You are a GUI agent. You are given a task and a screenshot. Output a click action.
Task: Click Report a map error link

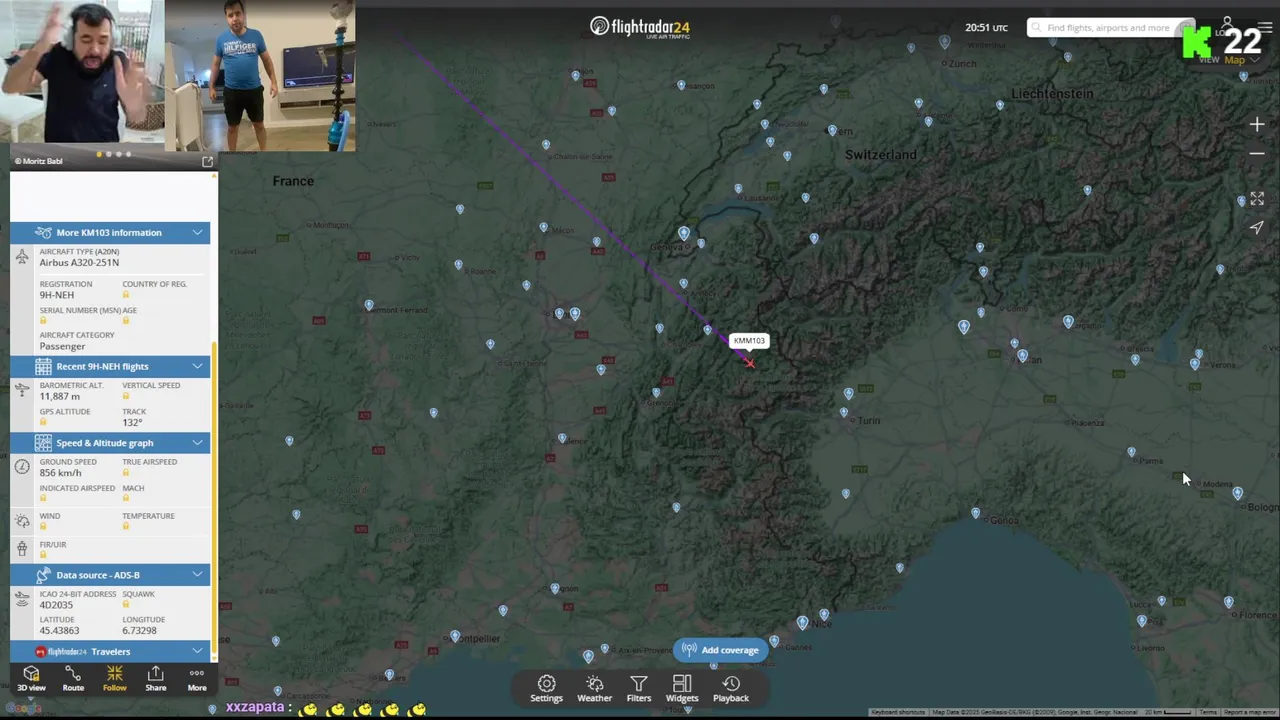pos(1250,712)
